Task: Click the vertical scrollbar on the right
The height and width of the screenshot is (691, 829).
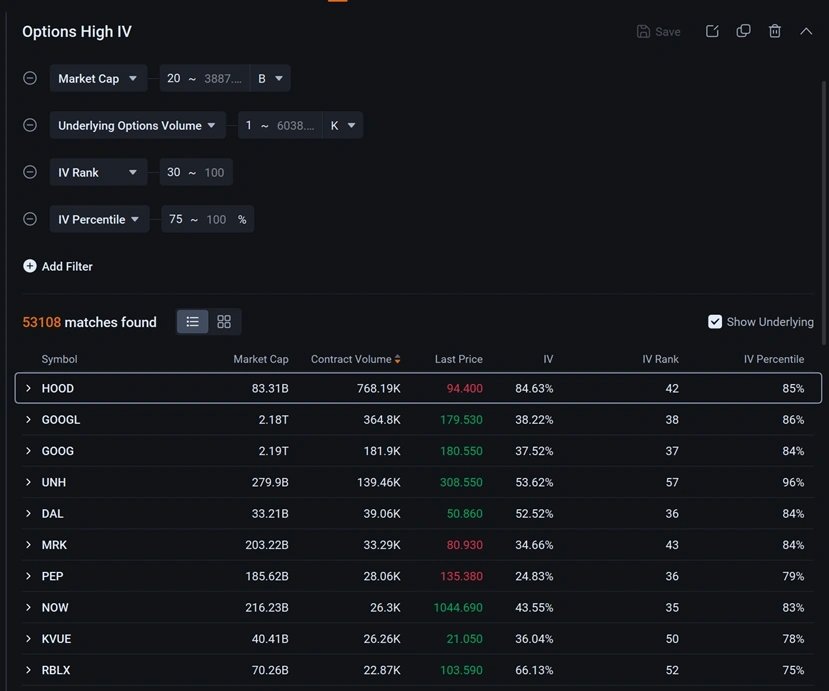Action: tap(823, 213)
